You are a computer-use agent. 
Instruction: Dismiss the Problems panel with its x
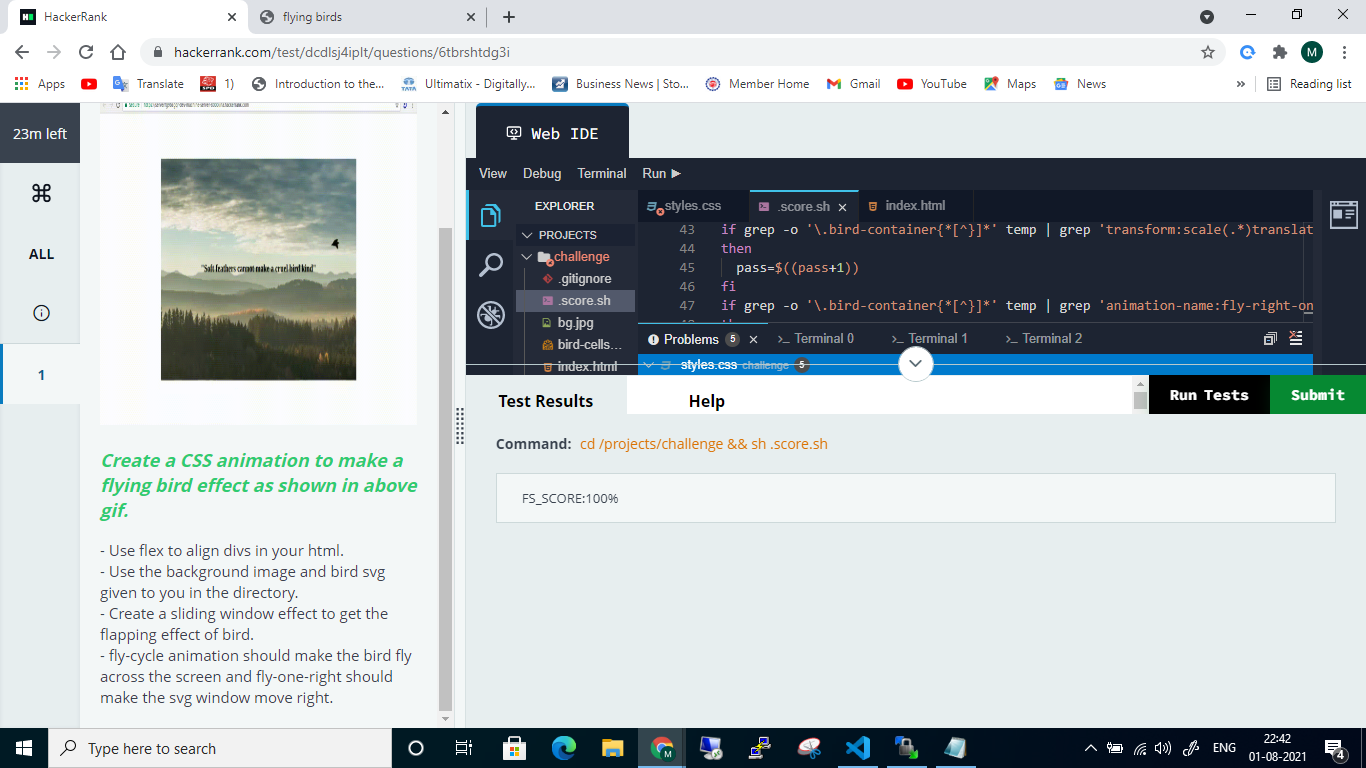pyautogui.click(x=753, y=339)
